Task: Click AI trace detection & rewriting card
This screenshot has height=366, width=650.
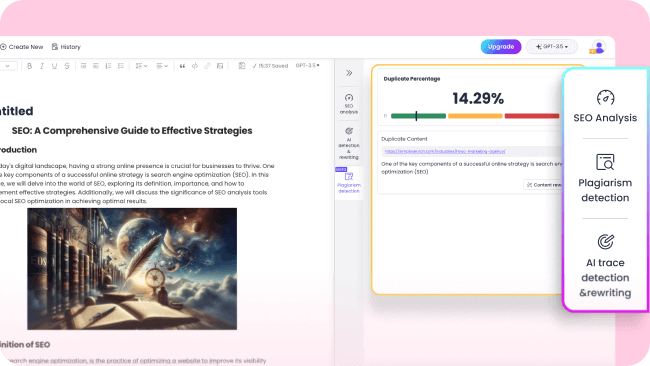Action: pos(605,266)
